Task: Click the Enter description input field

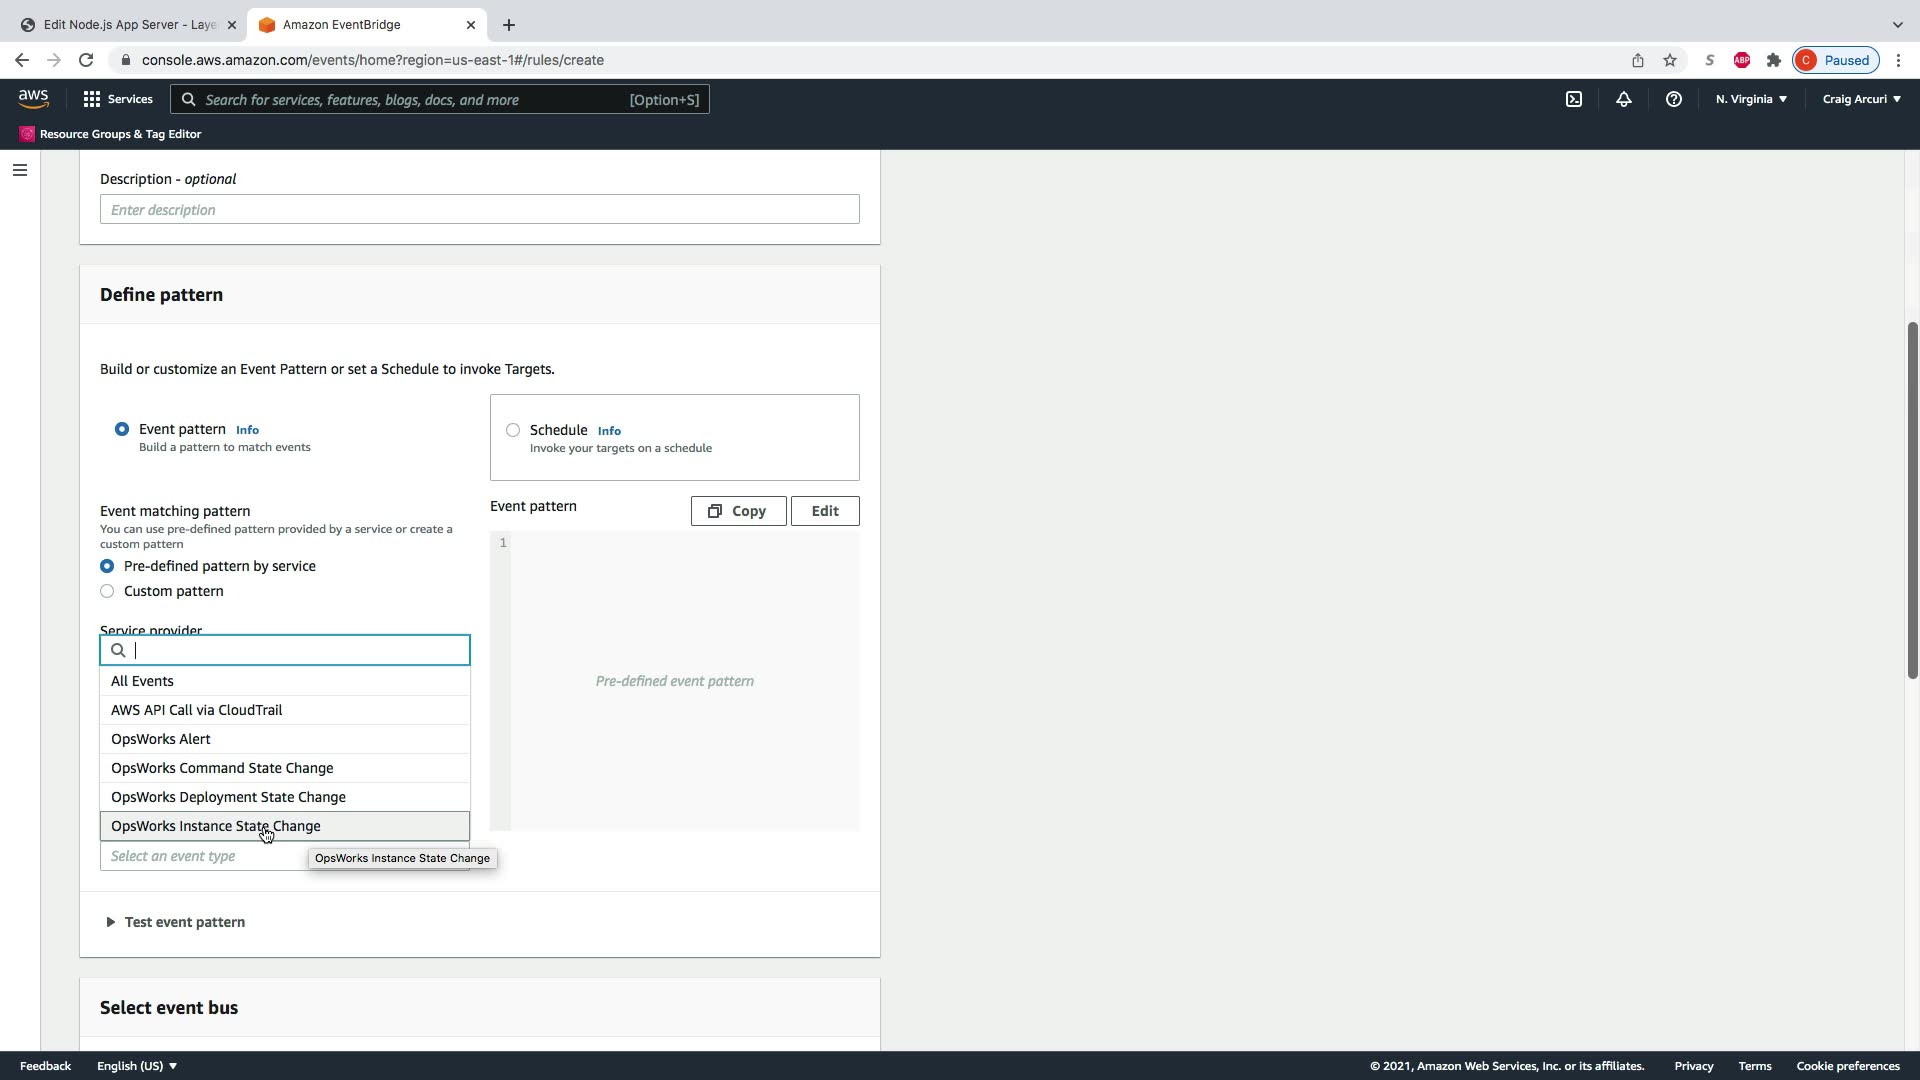Action: [x=479, y=210]
